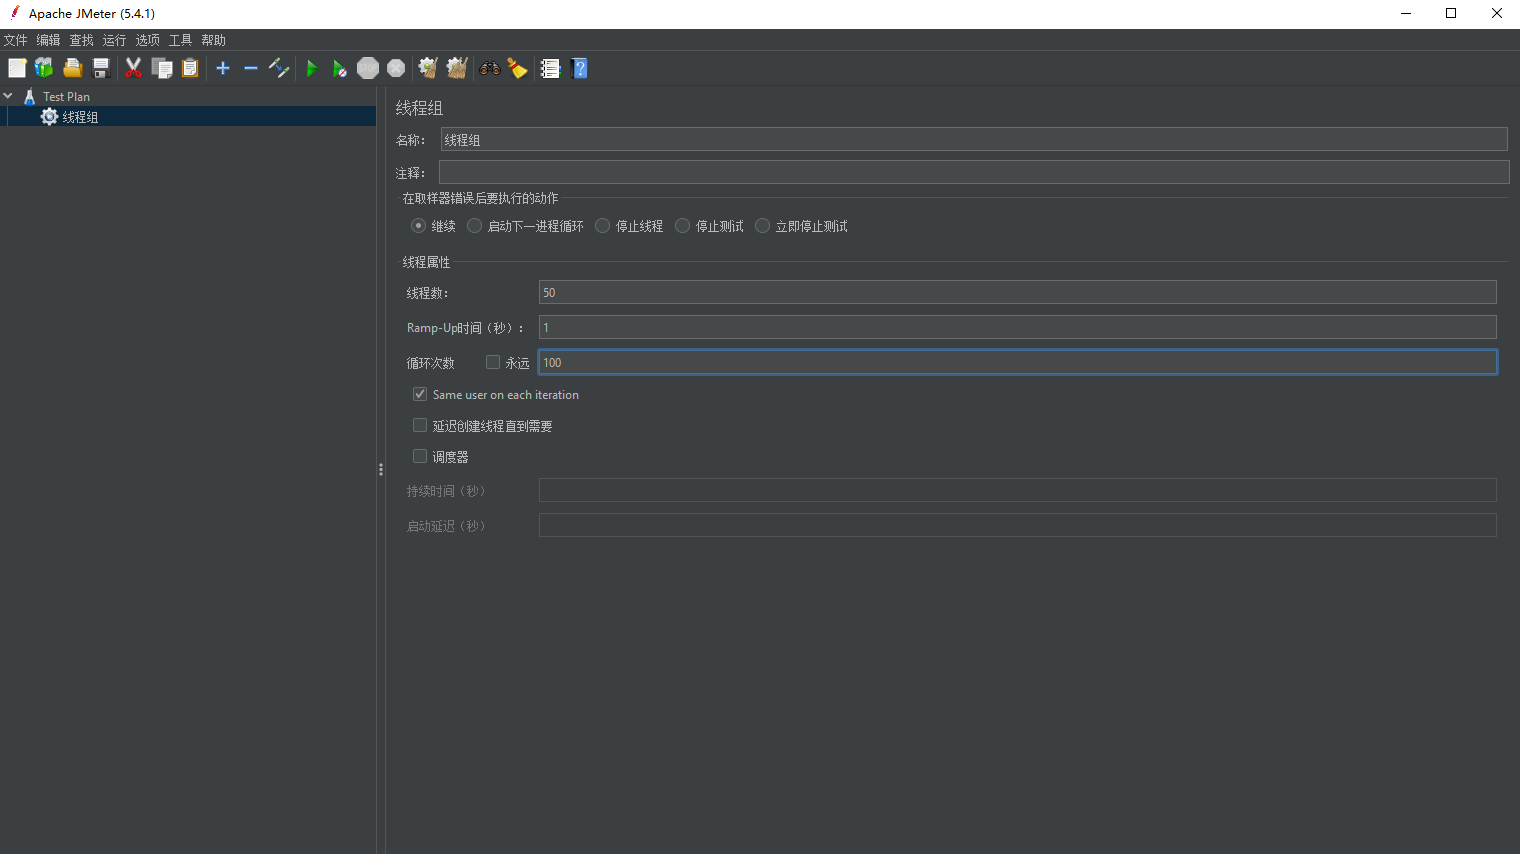Select the 停止测试 radio option

tap(682, 226)
